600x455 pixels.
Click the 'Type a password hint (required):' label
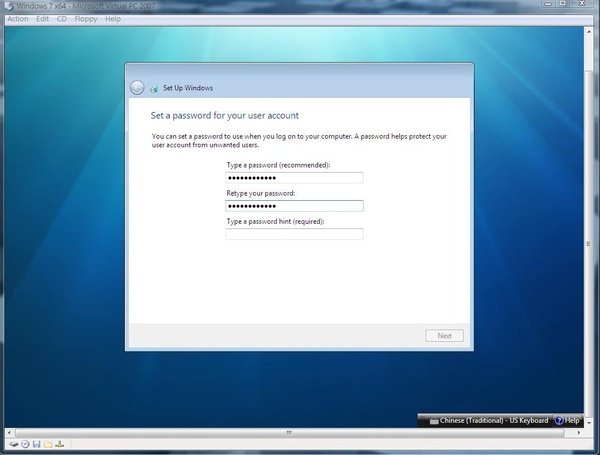pyautogui.click(x=275, y=221)
